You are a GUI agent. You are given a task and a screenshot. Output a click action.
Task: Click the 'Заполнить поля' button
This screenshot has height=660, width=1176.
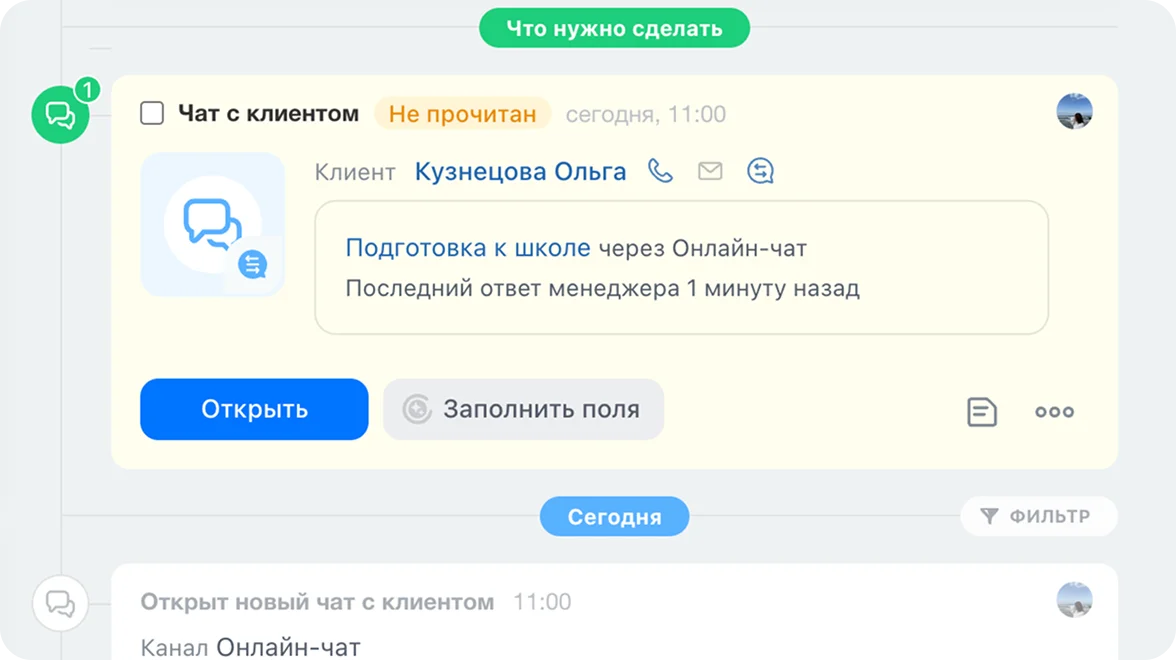[524, 410]
